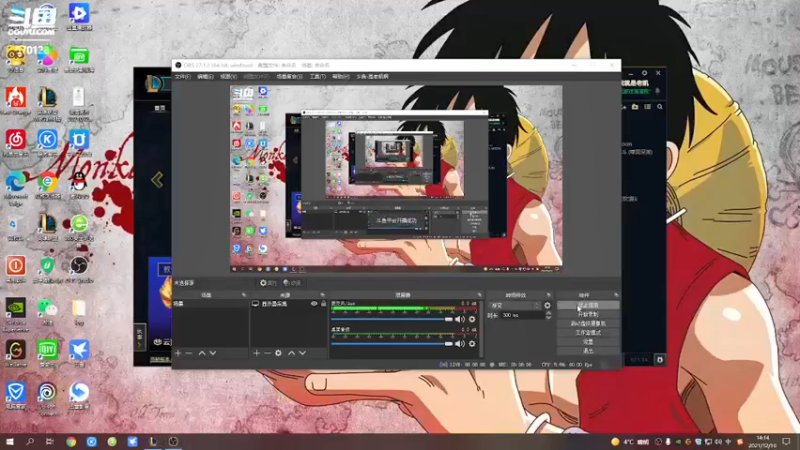Click the first Controls button (stop streaming)

tap(588, 305)
